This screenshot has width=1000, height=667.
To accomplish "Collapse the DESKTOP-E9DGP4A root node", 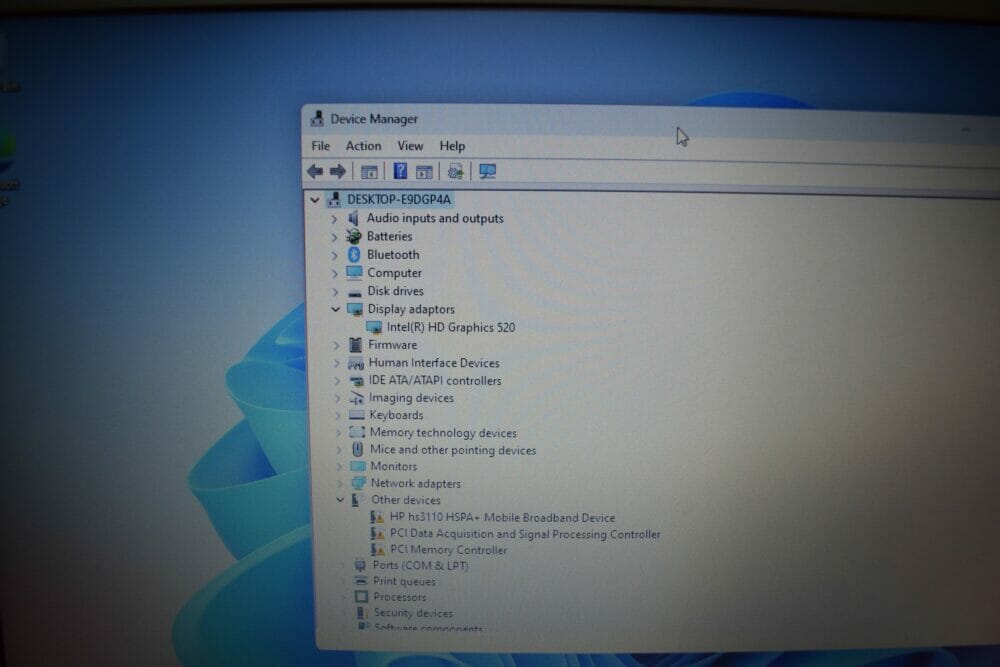I will click(x=314, y=200).
